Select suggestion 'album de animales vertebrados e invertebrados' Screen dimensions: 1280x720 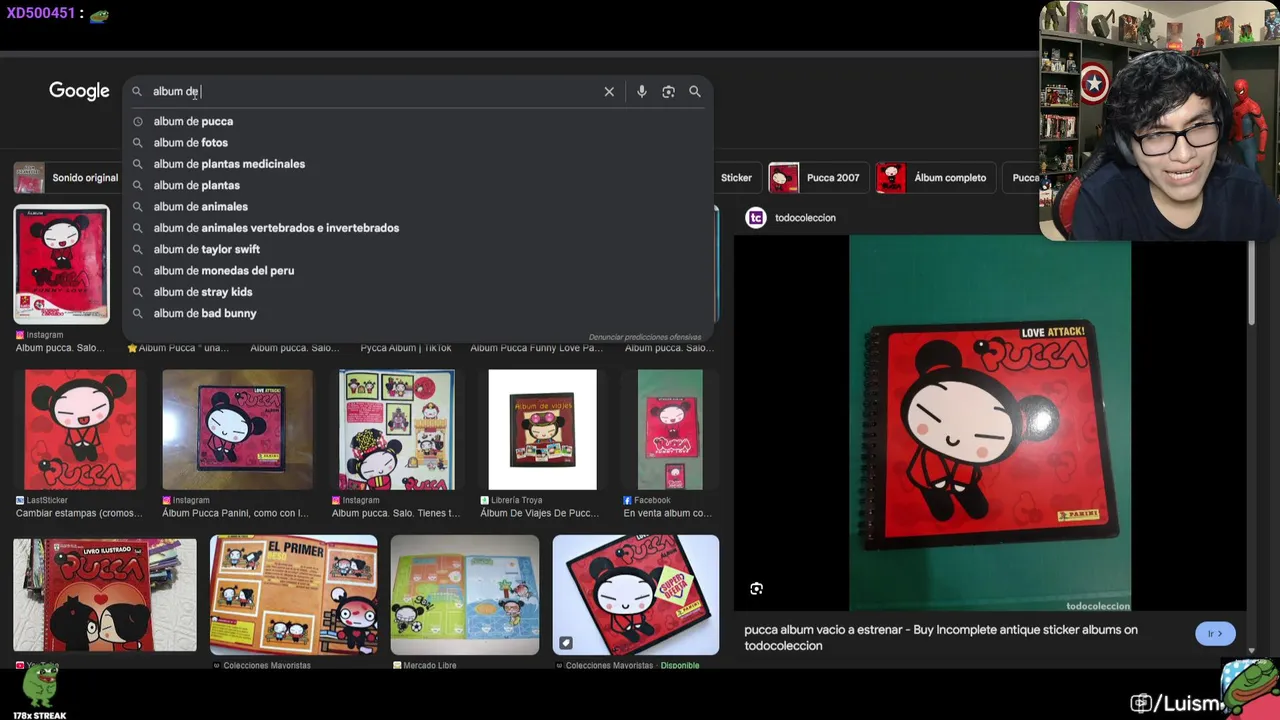pos(418,228)
